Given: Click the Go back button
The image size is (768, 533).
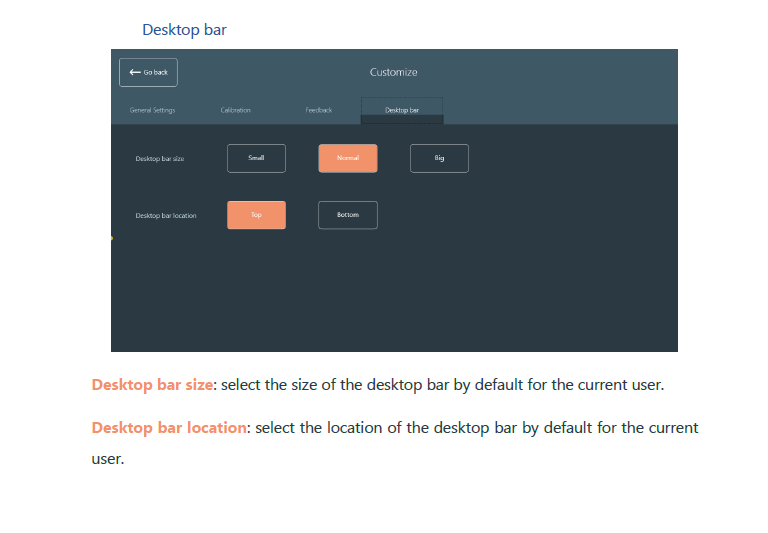Looking at the screenshot, I should (148, 73).
